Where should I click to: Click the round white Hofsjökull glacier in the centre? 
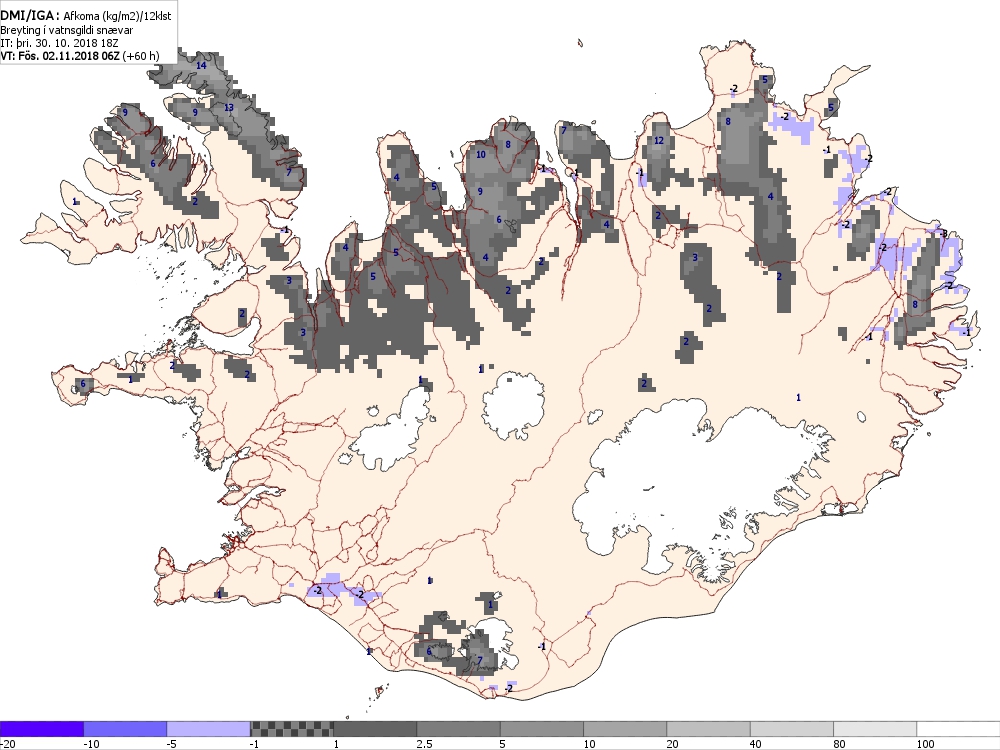click(513, 405)
